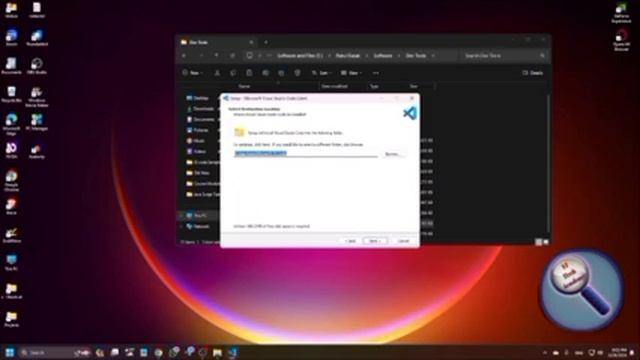
Task: Open Desktop in the Explorer sidebar
Action: tap(198, 98)
